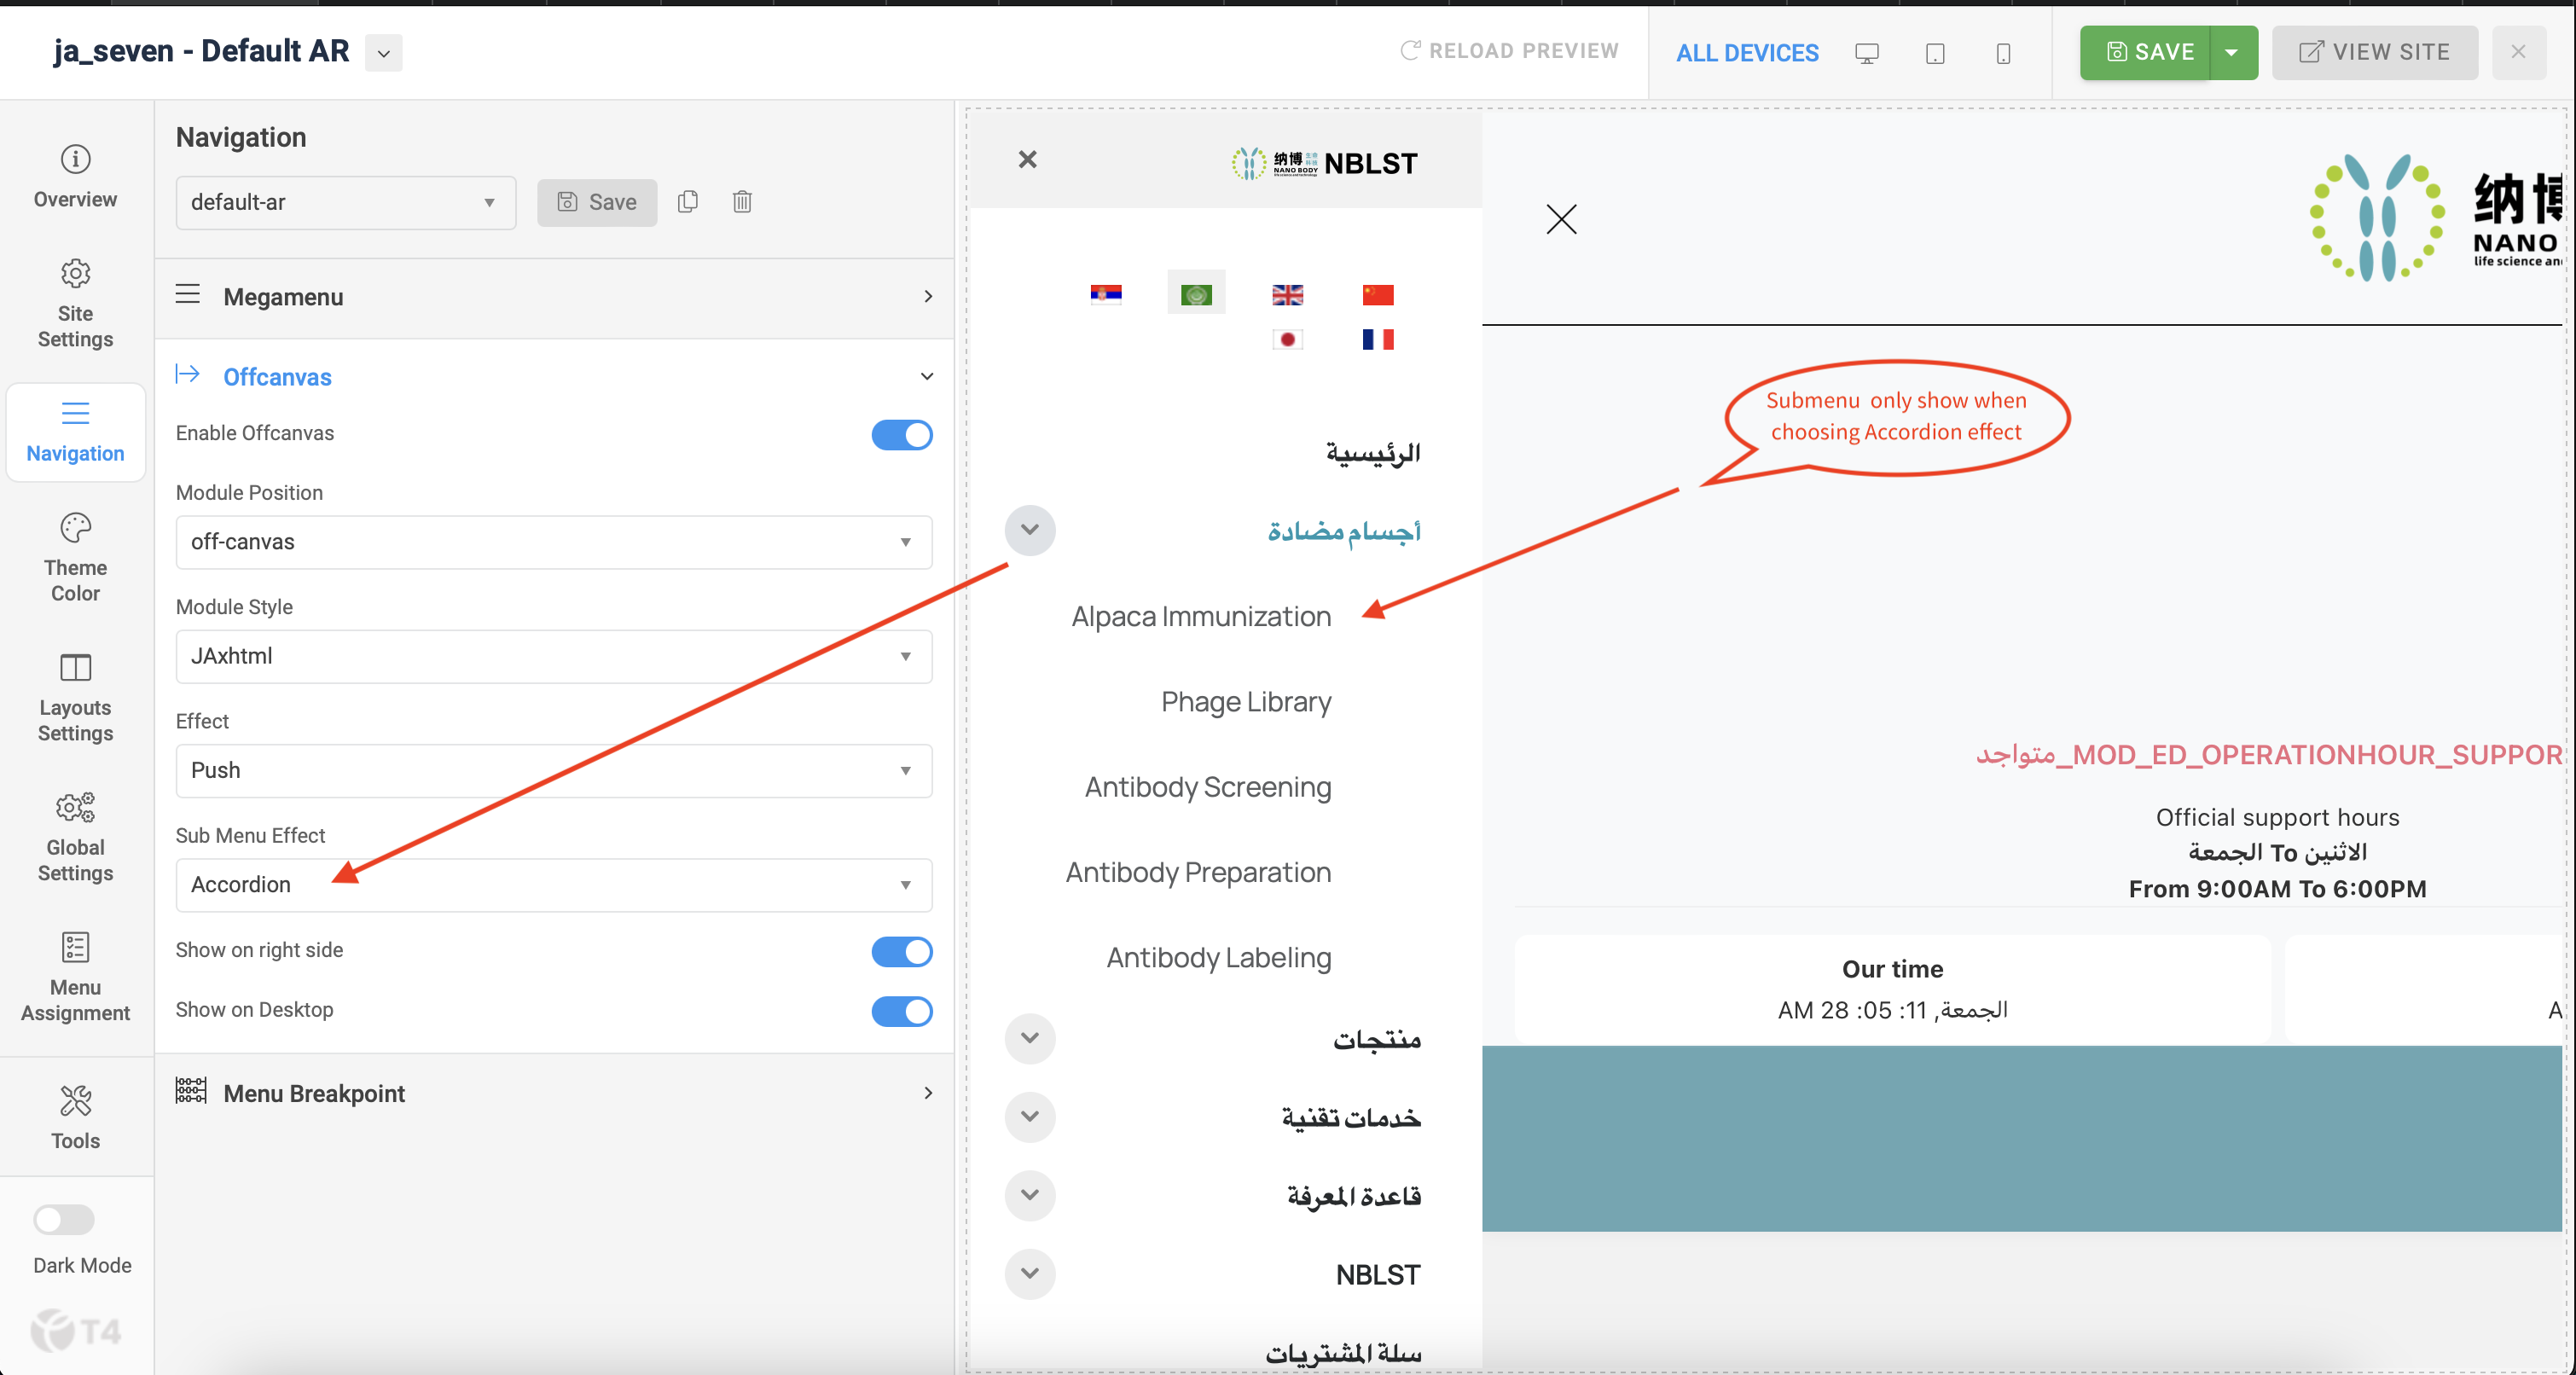Open Theme Color palette section
This screenshot has height=1375, width=2576.
pos(75,557)
